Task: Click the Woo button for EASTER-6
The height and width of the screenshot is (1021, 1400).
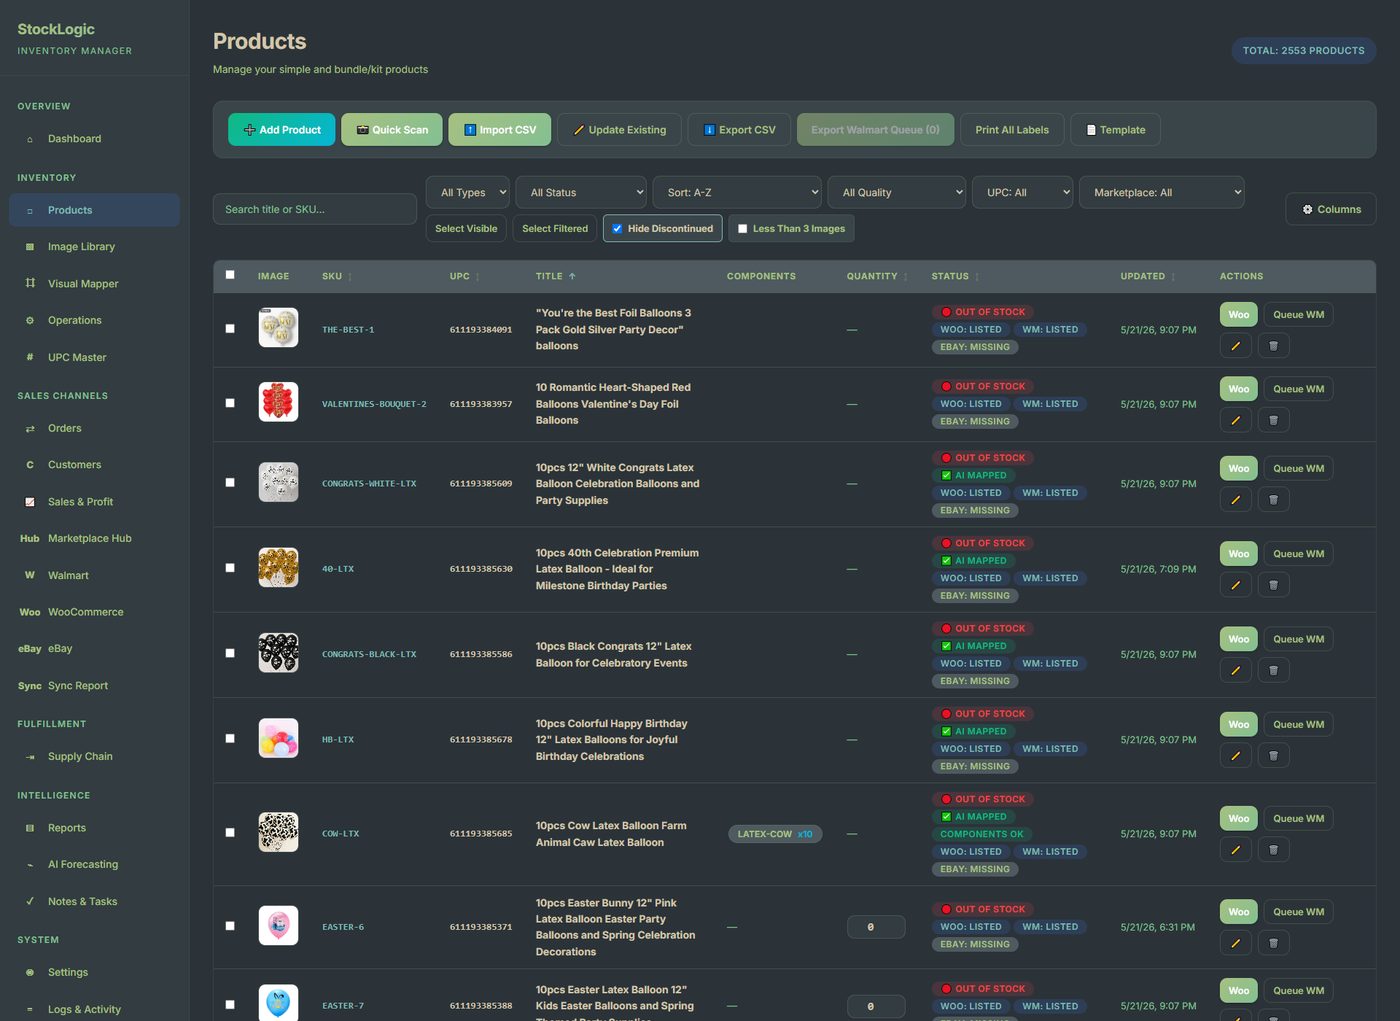Action: 1239,912
